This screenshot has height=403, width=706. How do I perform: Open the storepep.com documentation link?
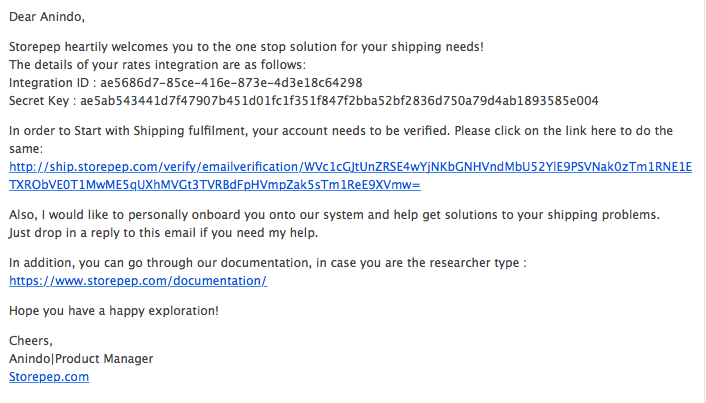[x=138, y=281]
